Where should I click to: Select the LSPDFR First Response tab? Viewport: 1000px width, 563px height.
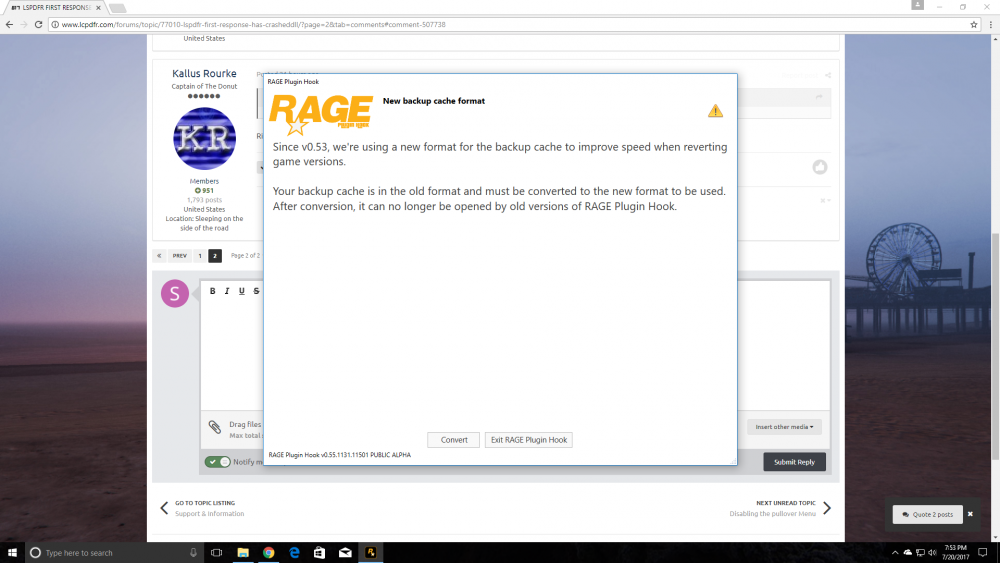(51, 8)
